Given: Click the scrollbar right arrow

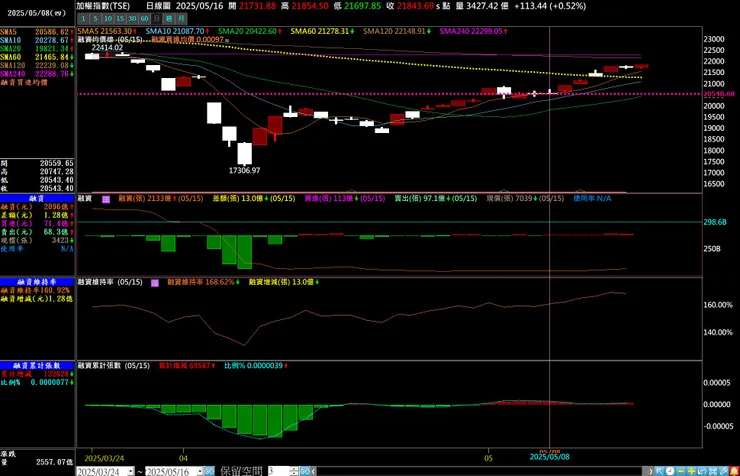Looking at the screenshot, I should [650, 471].
